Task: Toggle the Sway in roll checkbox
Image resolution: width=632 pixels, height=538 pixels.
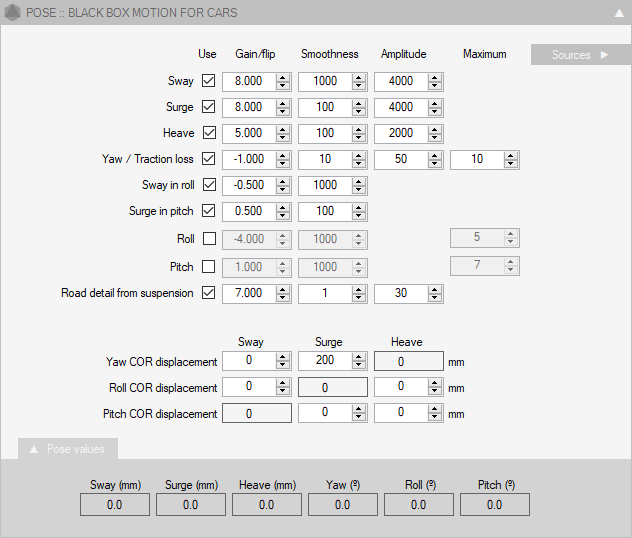Action: point(209,185)
